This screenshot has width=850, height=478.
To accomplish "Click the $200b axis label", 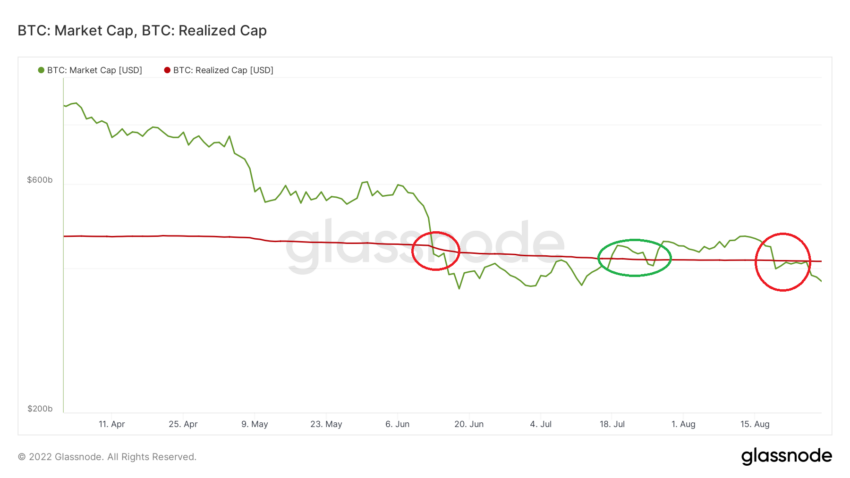I will click(40, 409).
